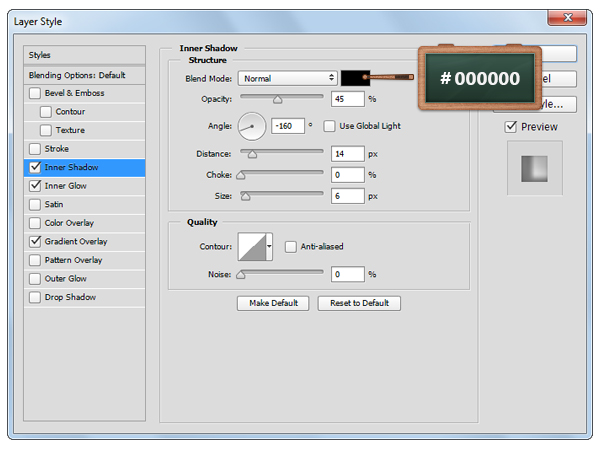Enable the Bevel & Emboss checkbox
Screen dimensions: 600x449
pyautogui.click(x=36, y=93)
